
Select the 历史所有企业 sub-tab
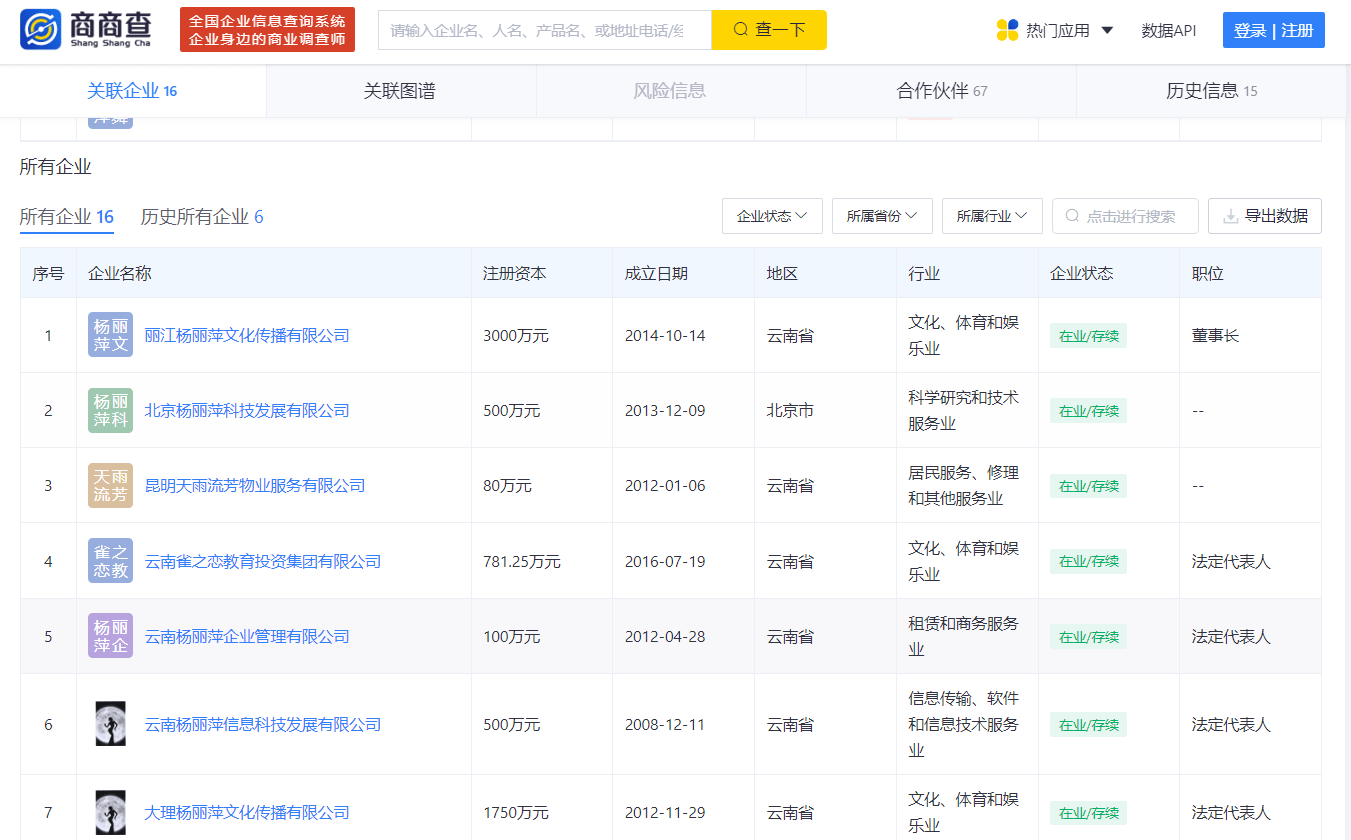[202, 217]
